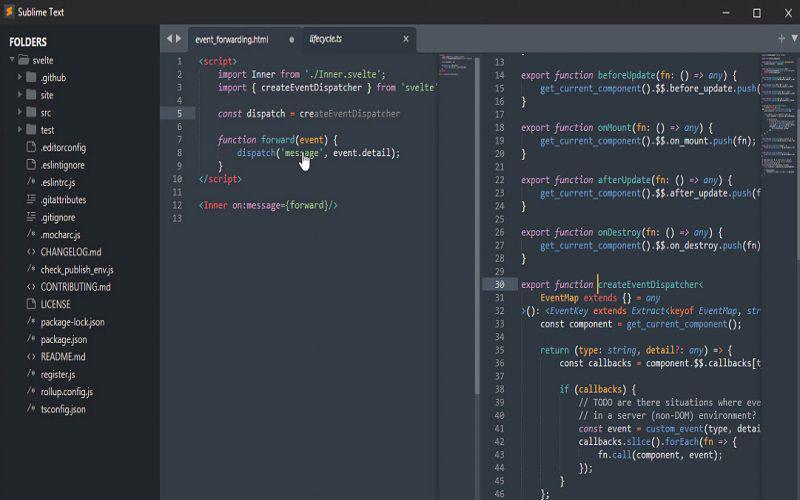Expand the test folder
The width and height of the screenshot is (800, 500).
click(x=20, y=130)
